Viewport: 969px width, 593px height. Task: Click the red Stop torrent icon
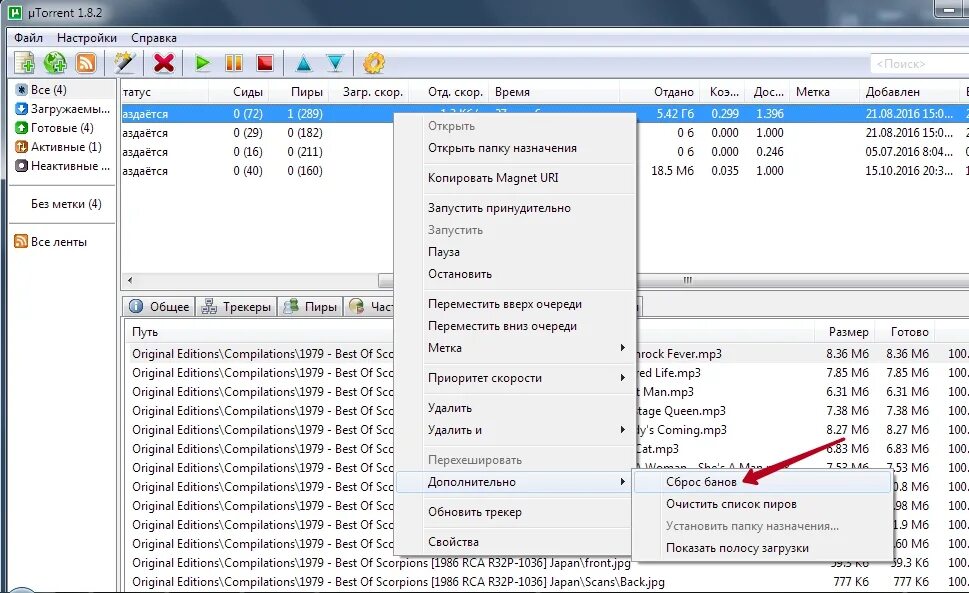[265, 63]
